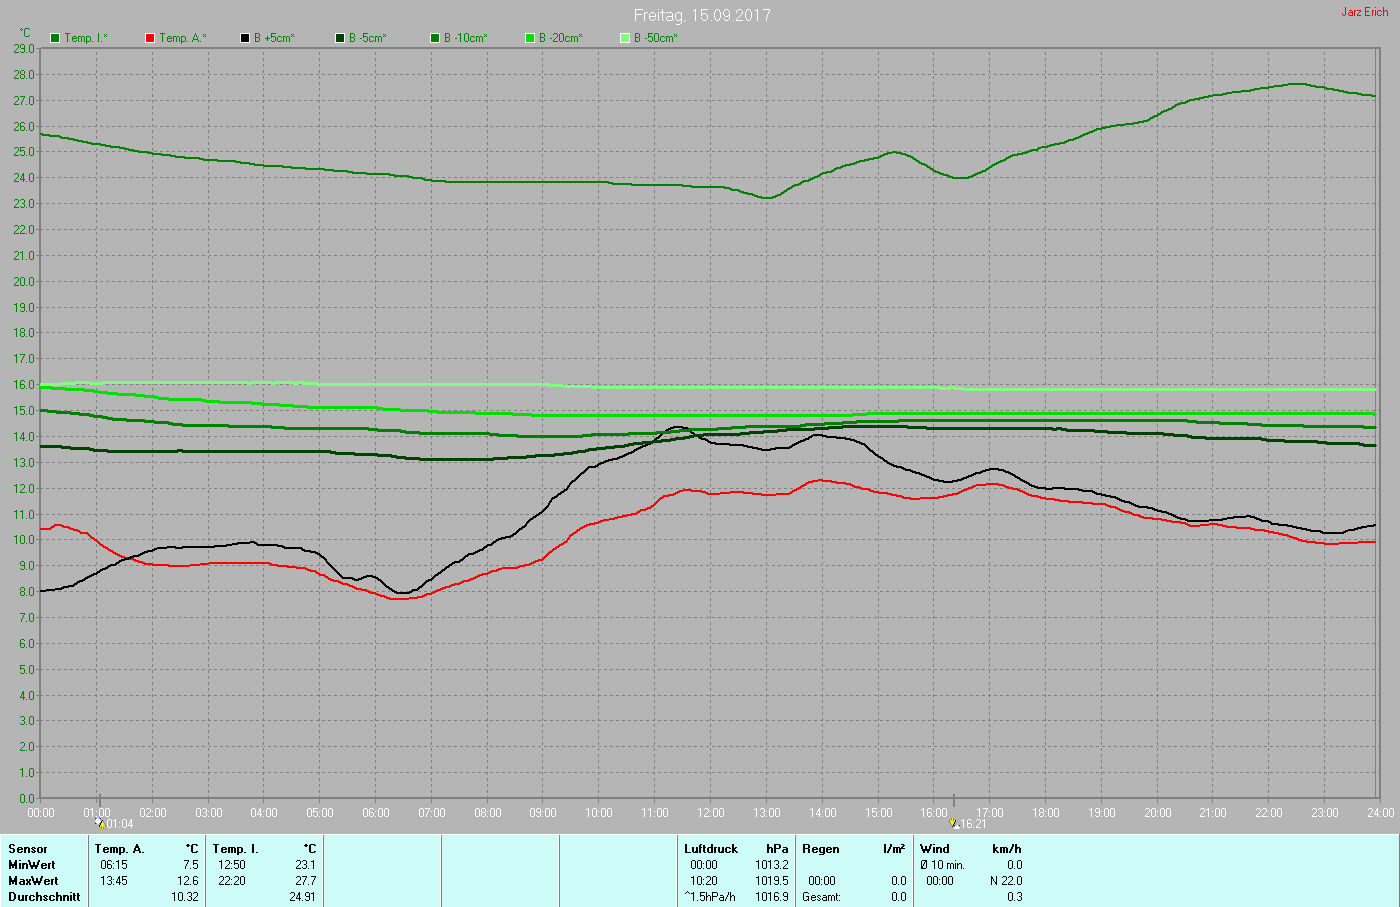Click the pressure maximum time '10:20'
Screen dimensions: 1400x907
tap(704, 881)
